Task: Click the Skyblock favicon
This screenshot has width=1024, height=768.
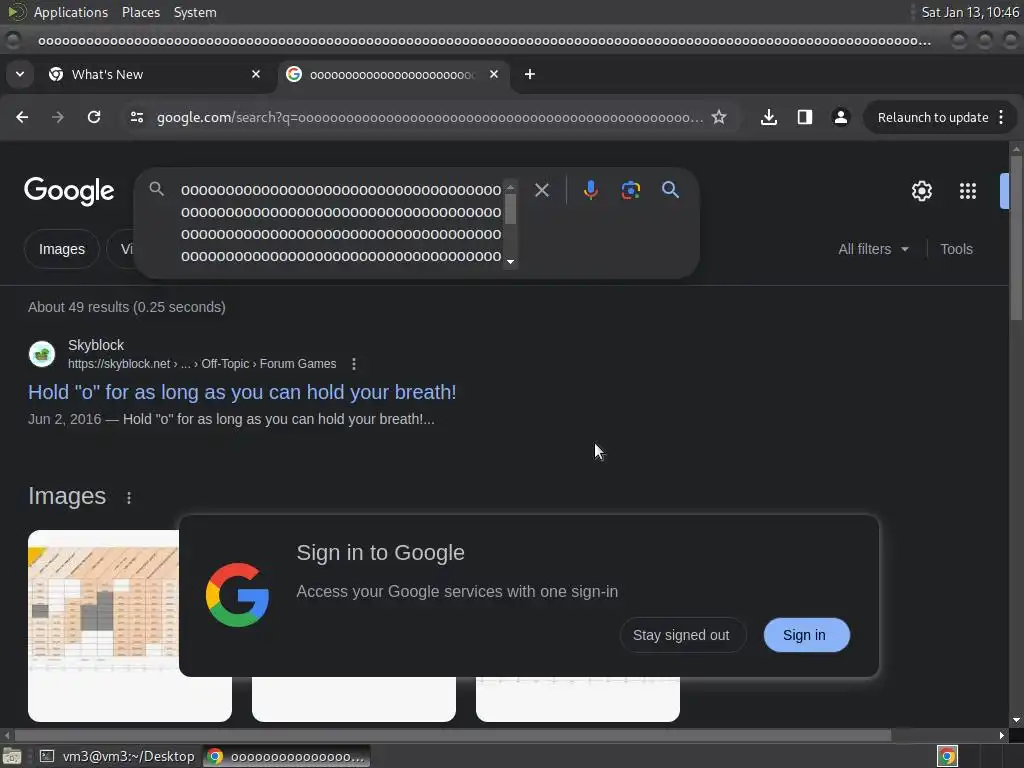Action: point(42,354)
